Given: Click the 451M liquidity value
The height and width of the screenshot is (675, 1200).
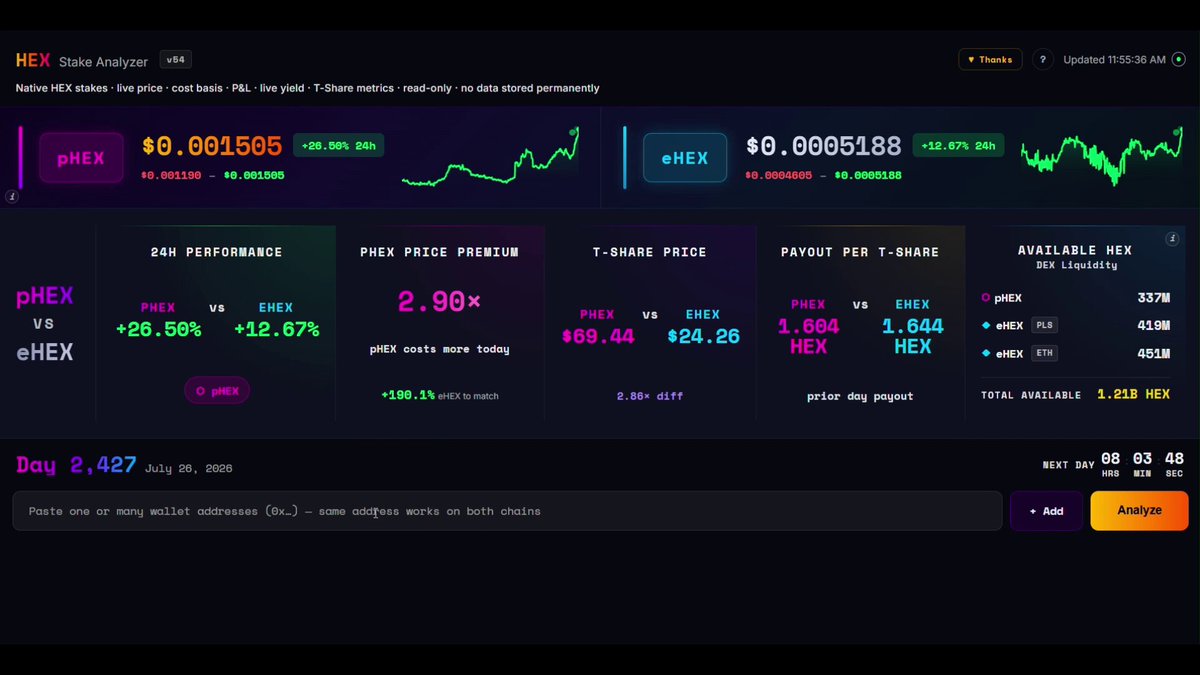Looking at the screenshot, I should (1153, 354).
